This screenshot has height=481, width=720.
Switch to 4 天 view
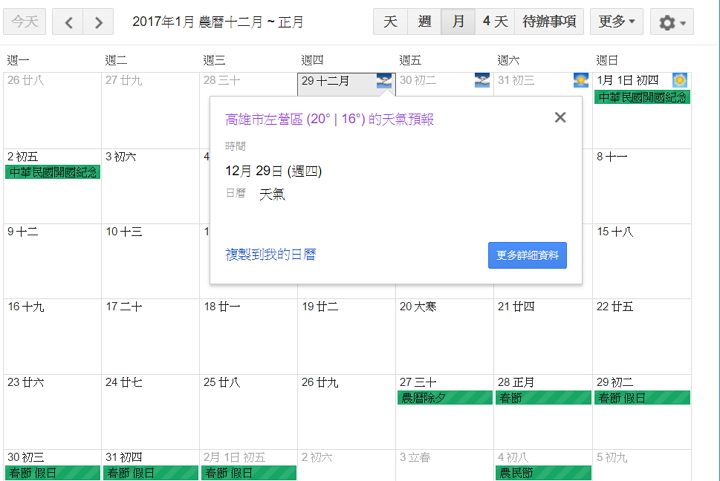point(494,21)
